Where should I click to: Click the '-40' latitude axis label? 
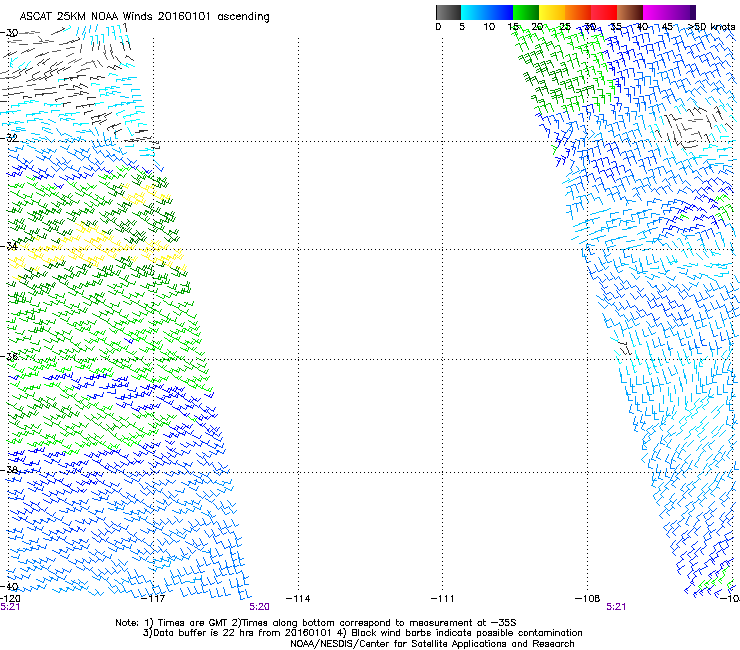point(9,587)
